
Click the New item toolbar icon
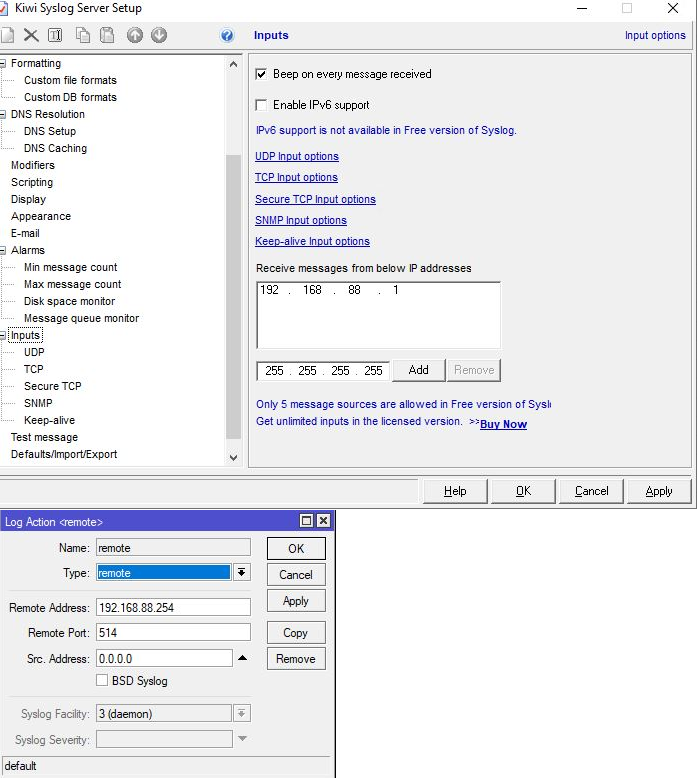[x=6, y=35]
